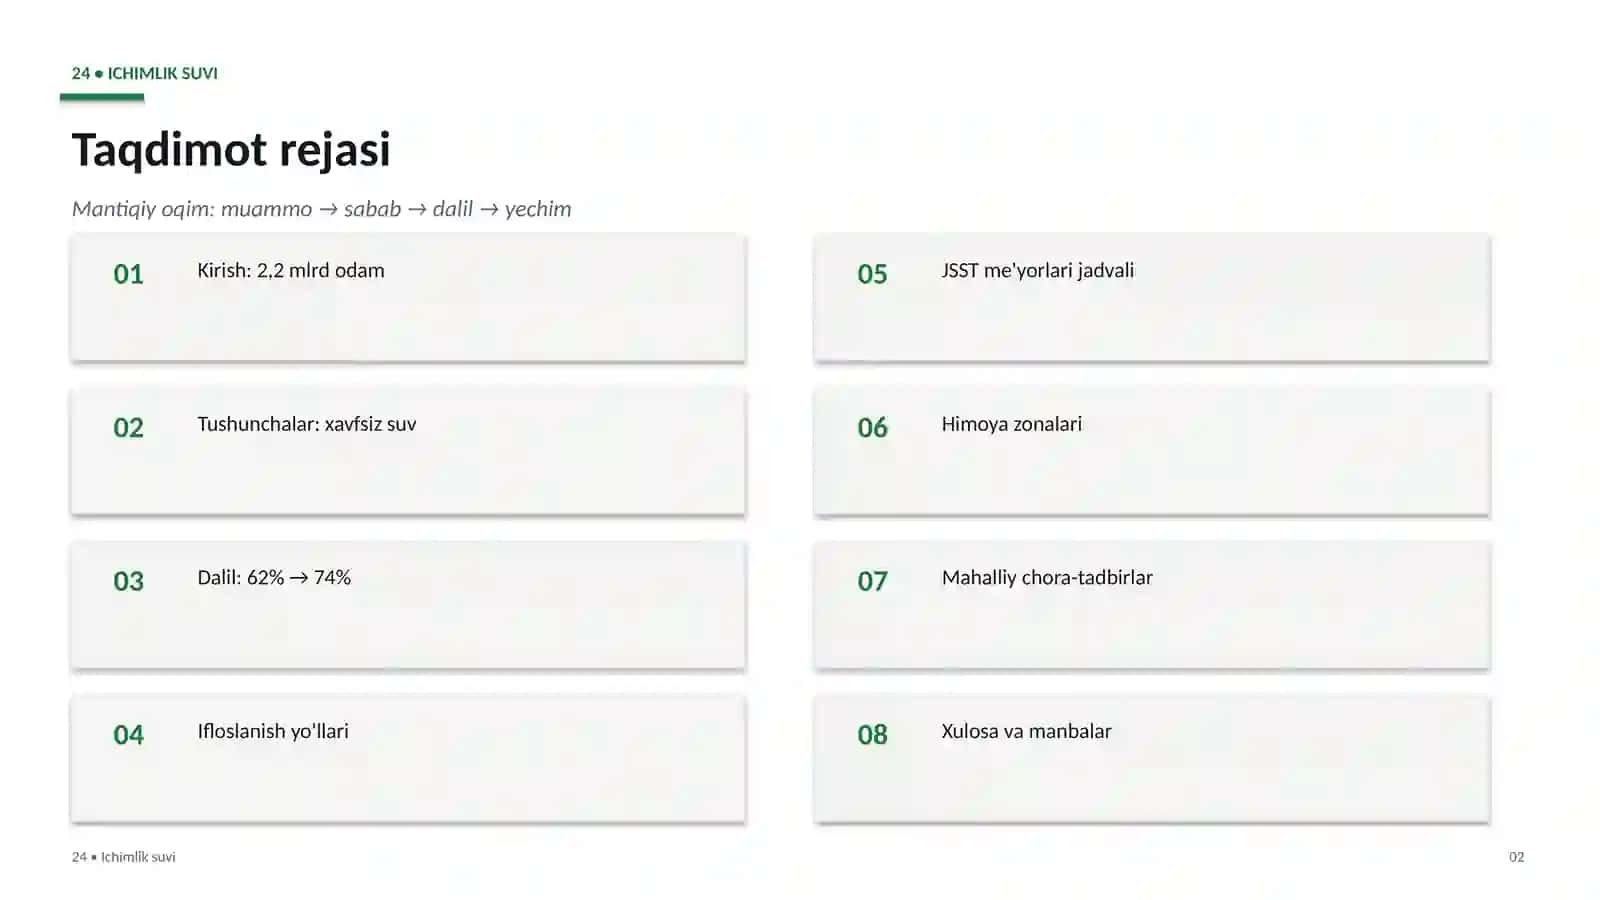Select the 07 number label
Image resolution: width=1600 pixels, height=900 pixels.
[872, 581]
